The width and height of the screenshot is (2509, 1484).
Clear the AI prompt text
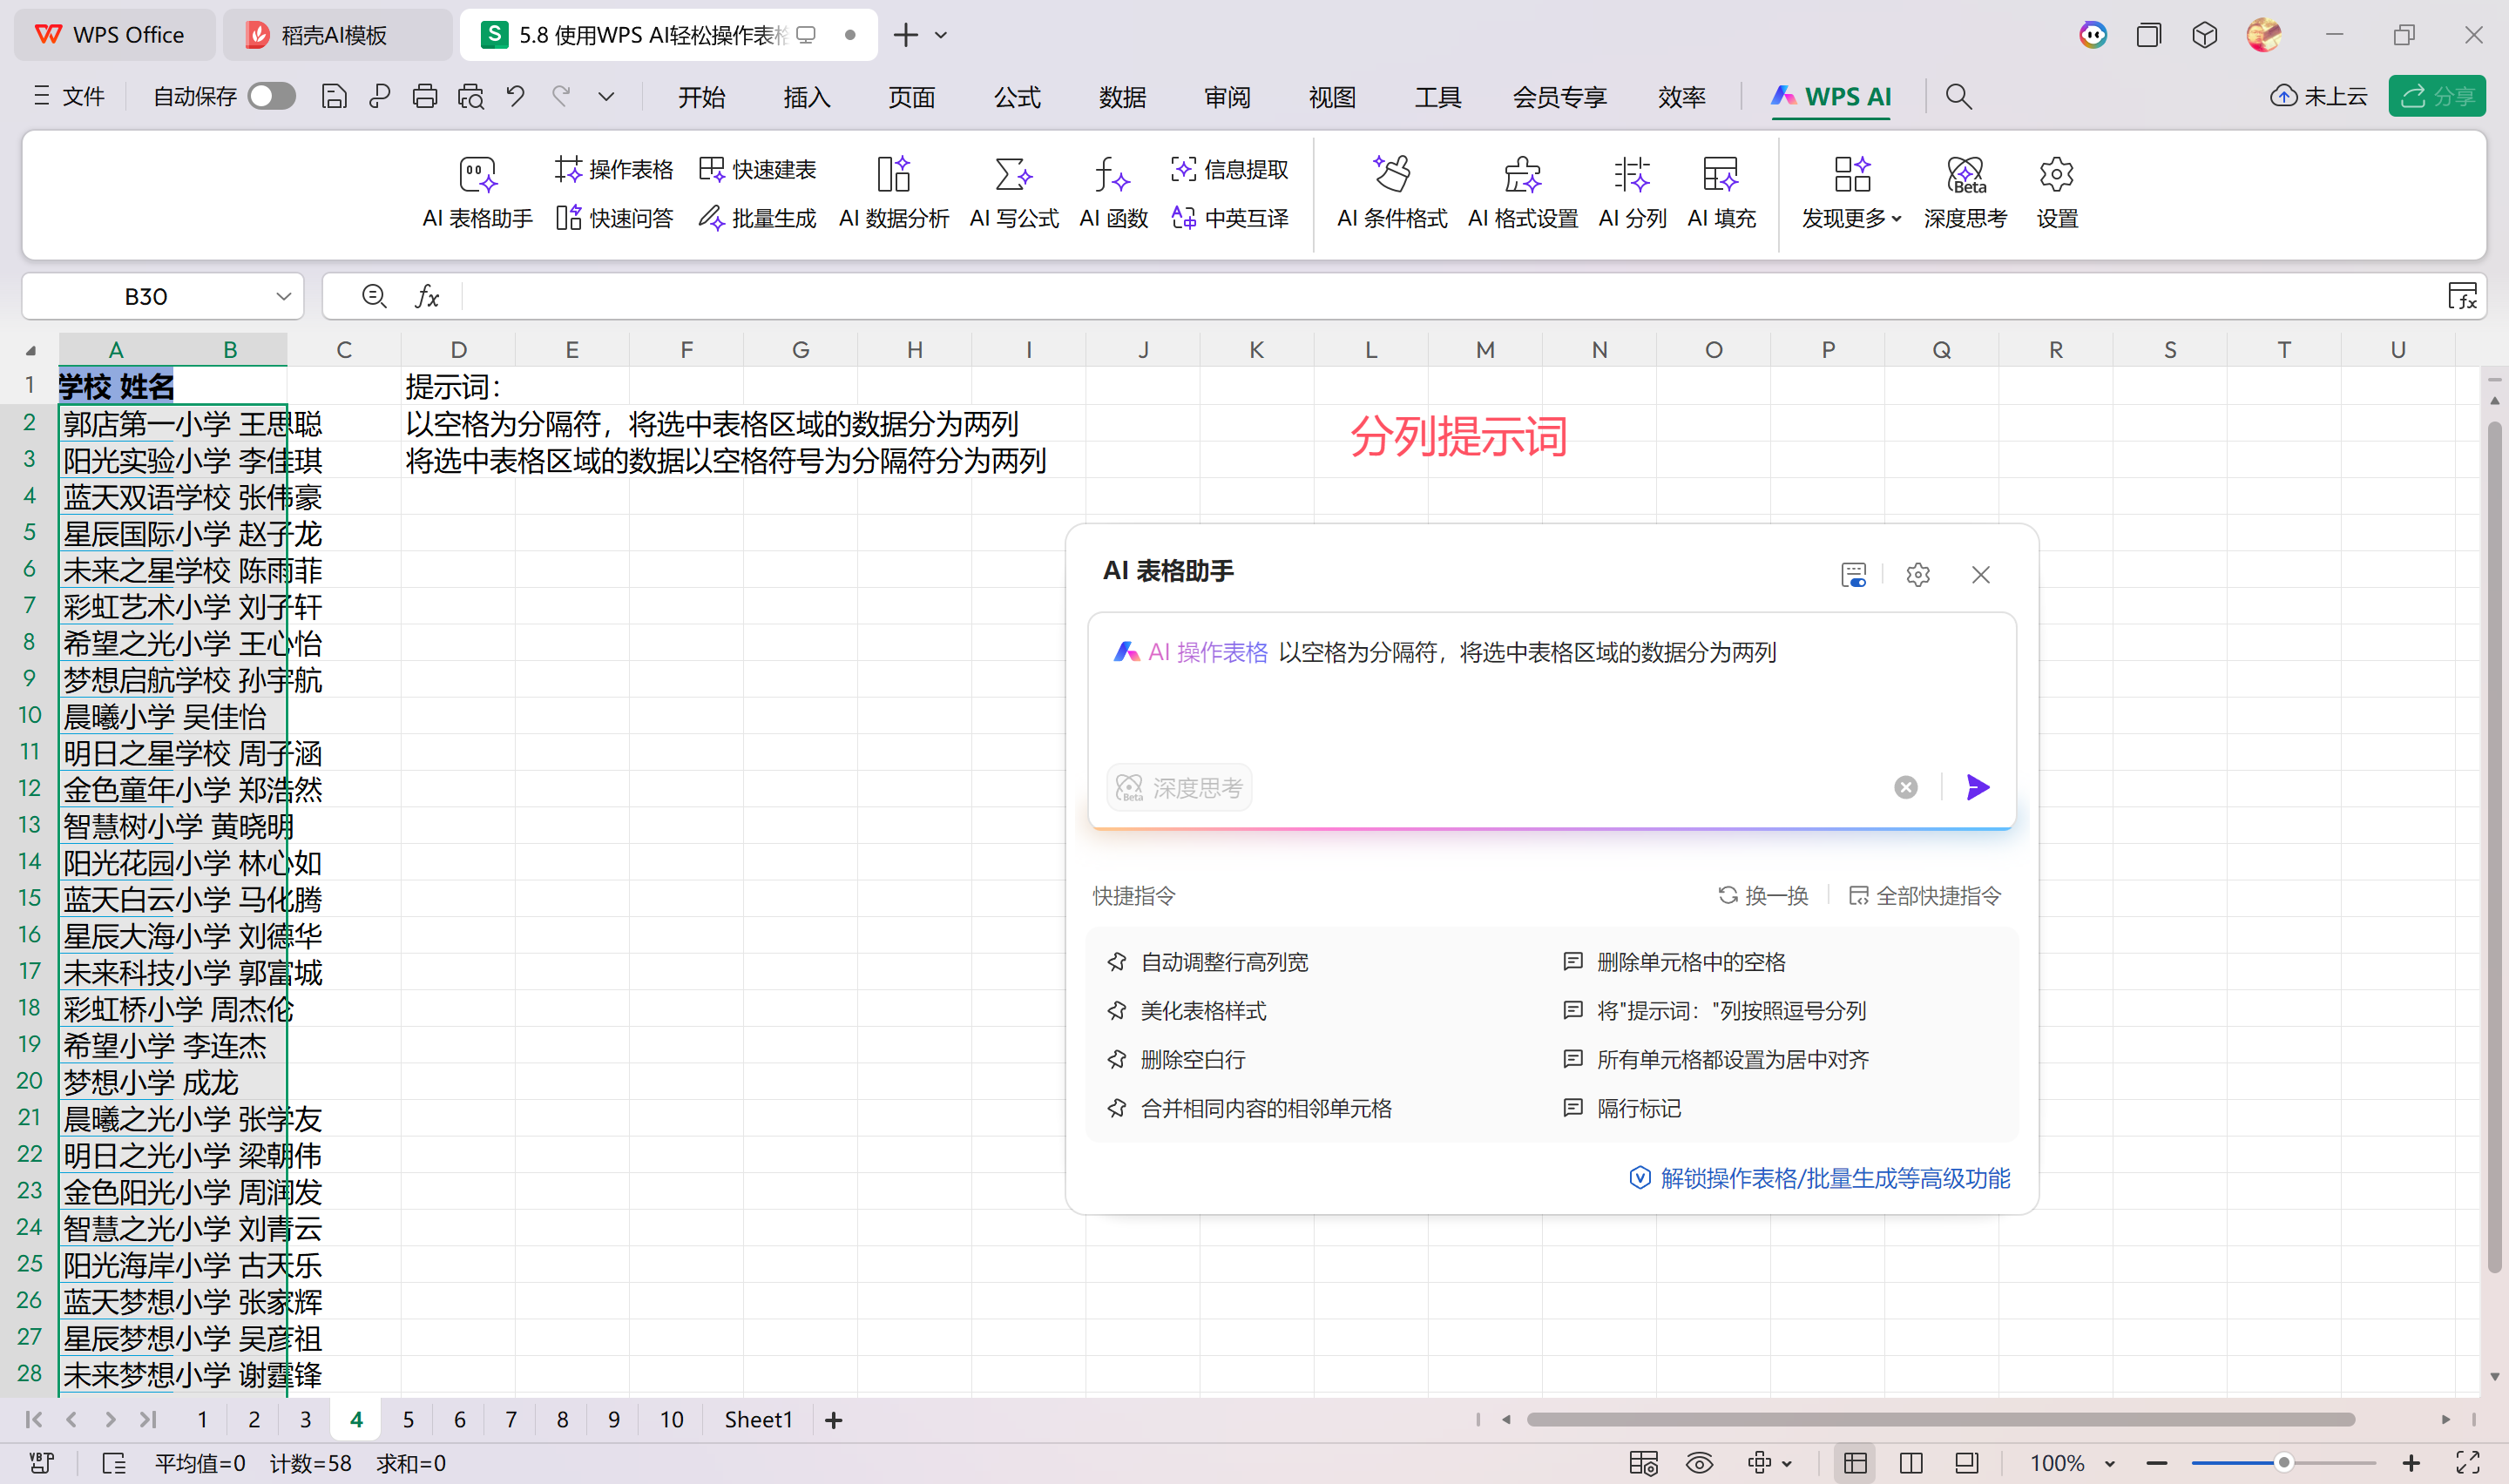coord(1906,787)
